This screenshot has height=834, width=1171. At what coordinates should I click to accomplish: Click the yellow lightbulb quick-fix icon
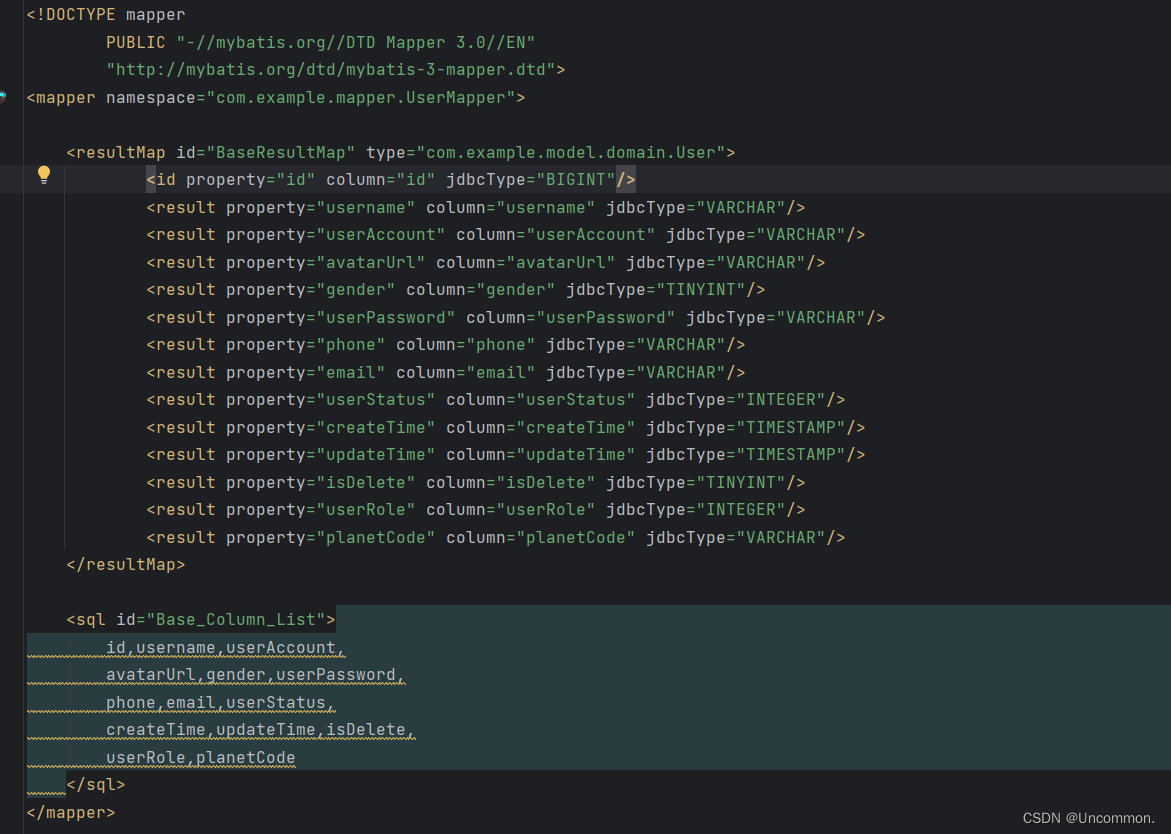[x=44, y=175]
